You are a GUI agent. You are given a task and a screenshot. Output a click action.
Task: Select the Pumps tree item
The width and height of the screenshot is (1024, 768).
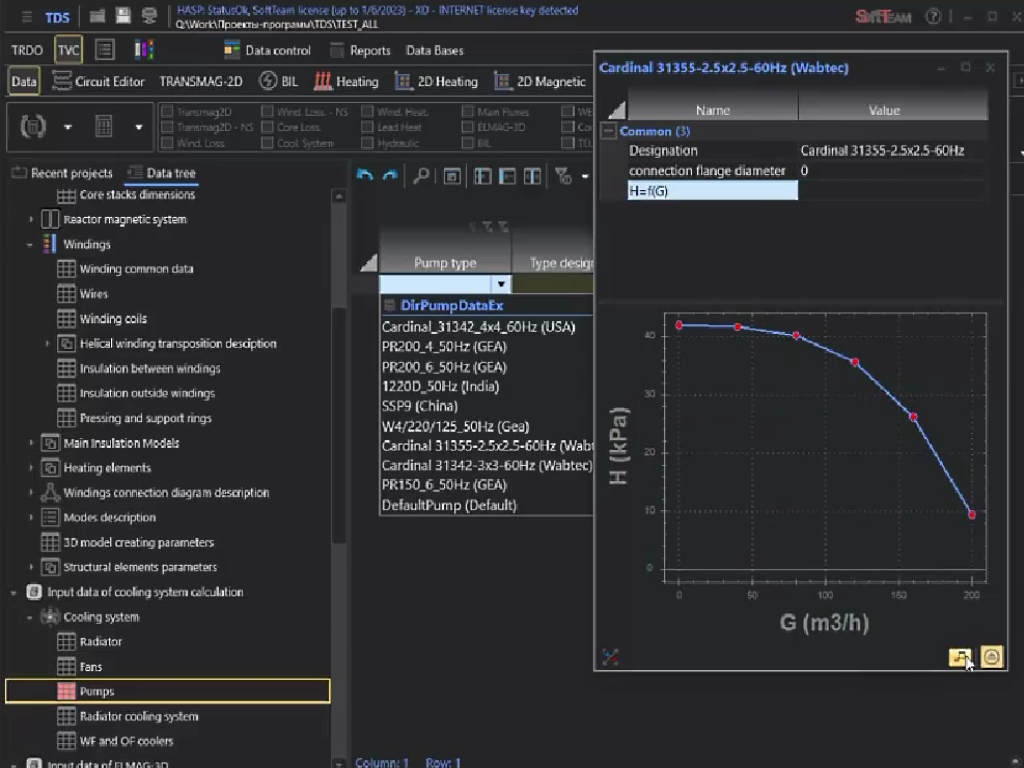click(x=168, y=691)
